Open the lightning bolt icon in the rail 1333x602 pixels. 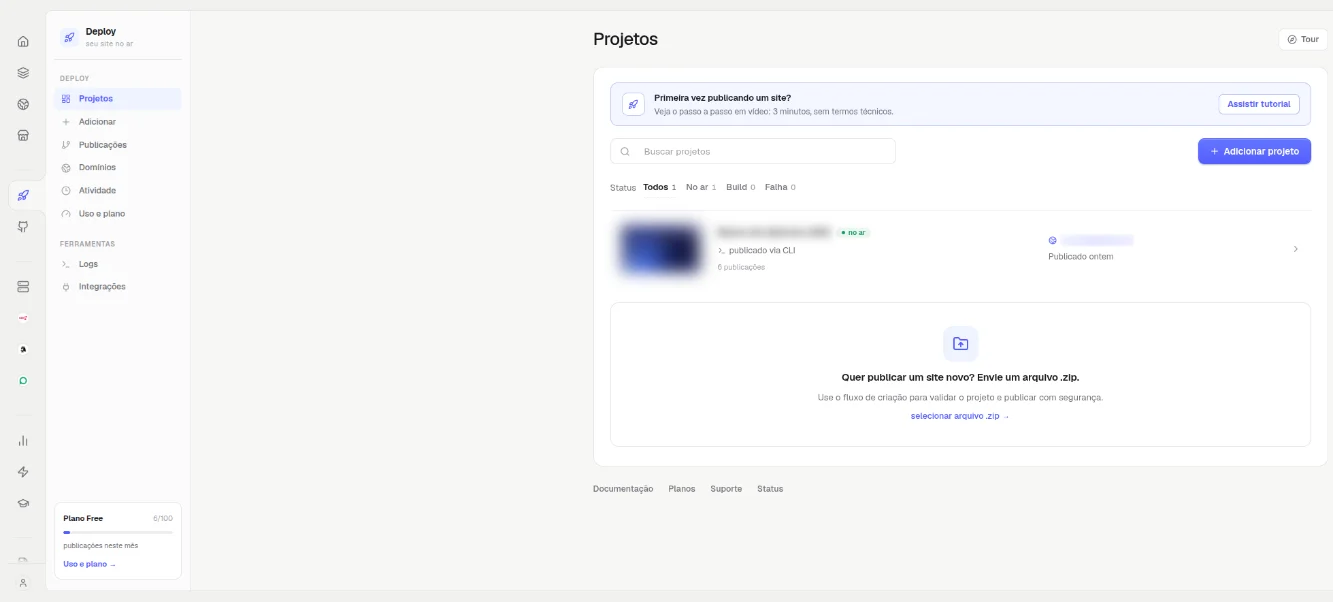coord(23,472)
